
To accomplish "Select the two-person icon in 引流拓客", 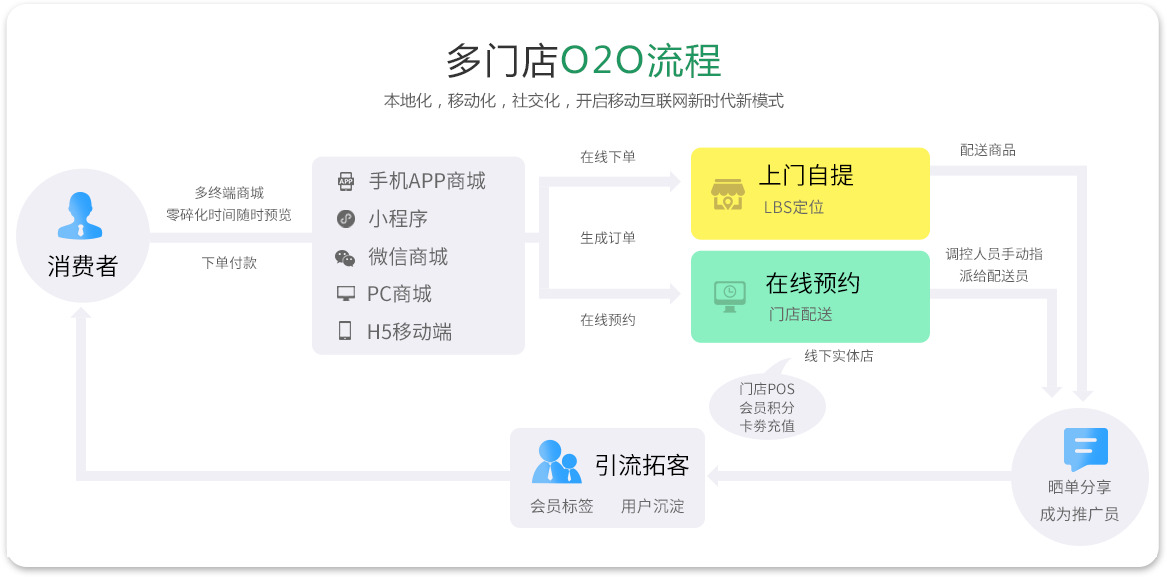I will point(556,460).
